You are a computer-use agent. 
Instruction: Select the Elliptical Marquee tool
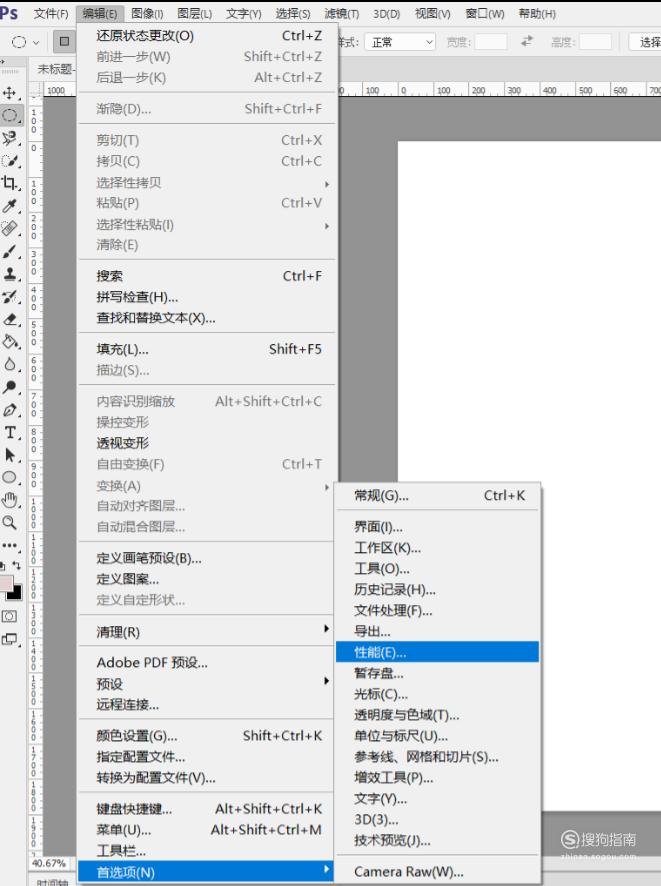(x=10, y=115)
